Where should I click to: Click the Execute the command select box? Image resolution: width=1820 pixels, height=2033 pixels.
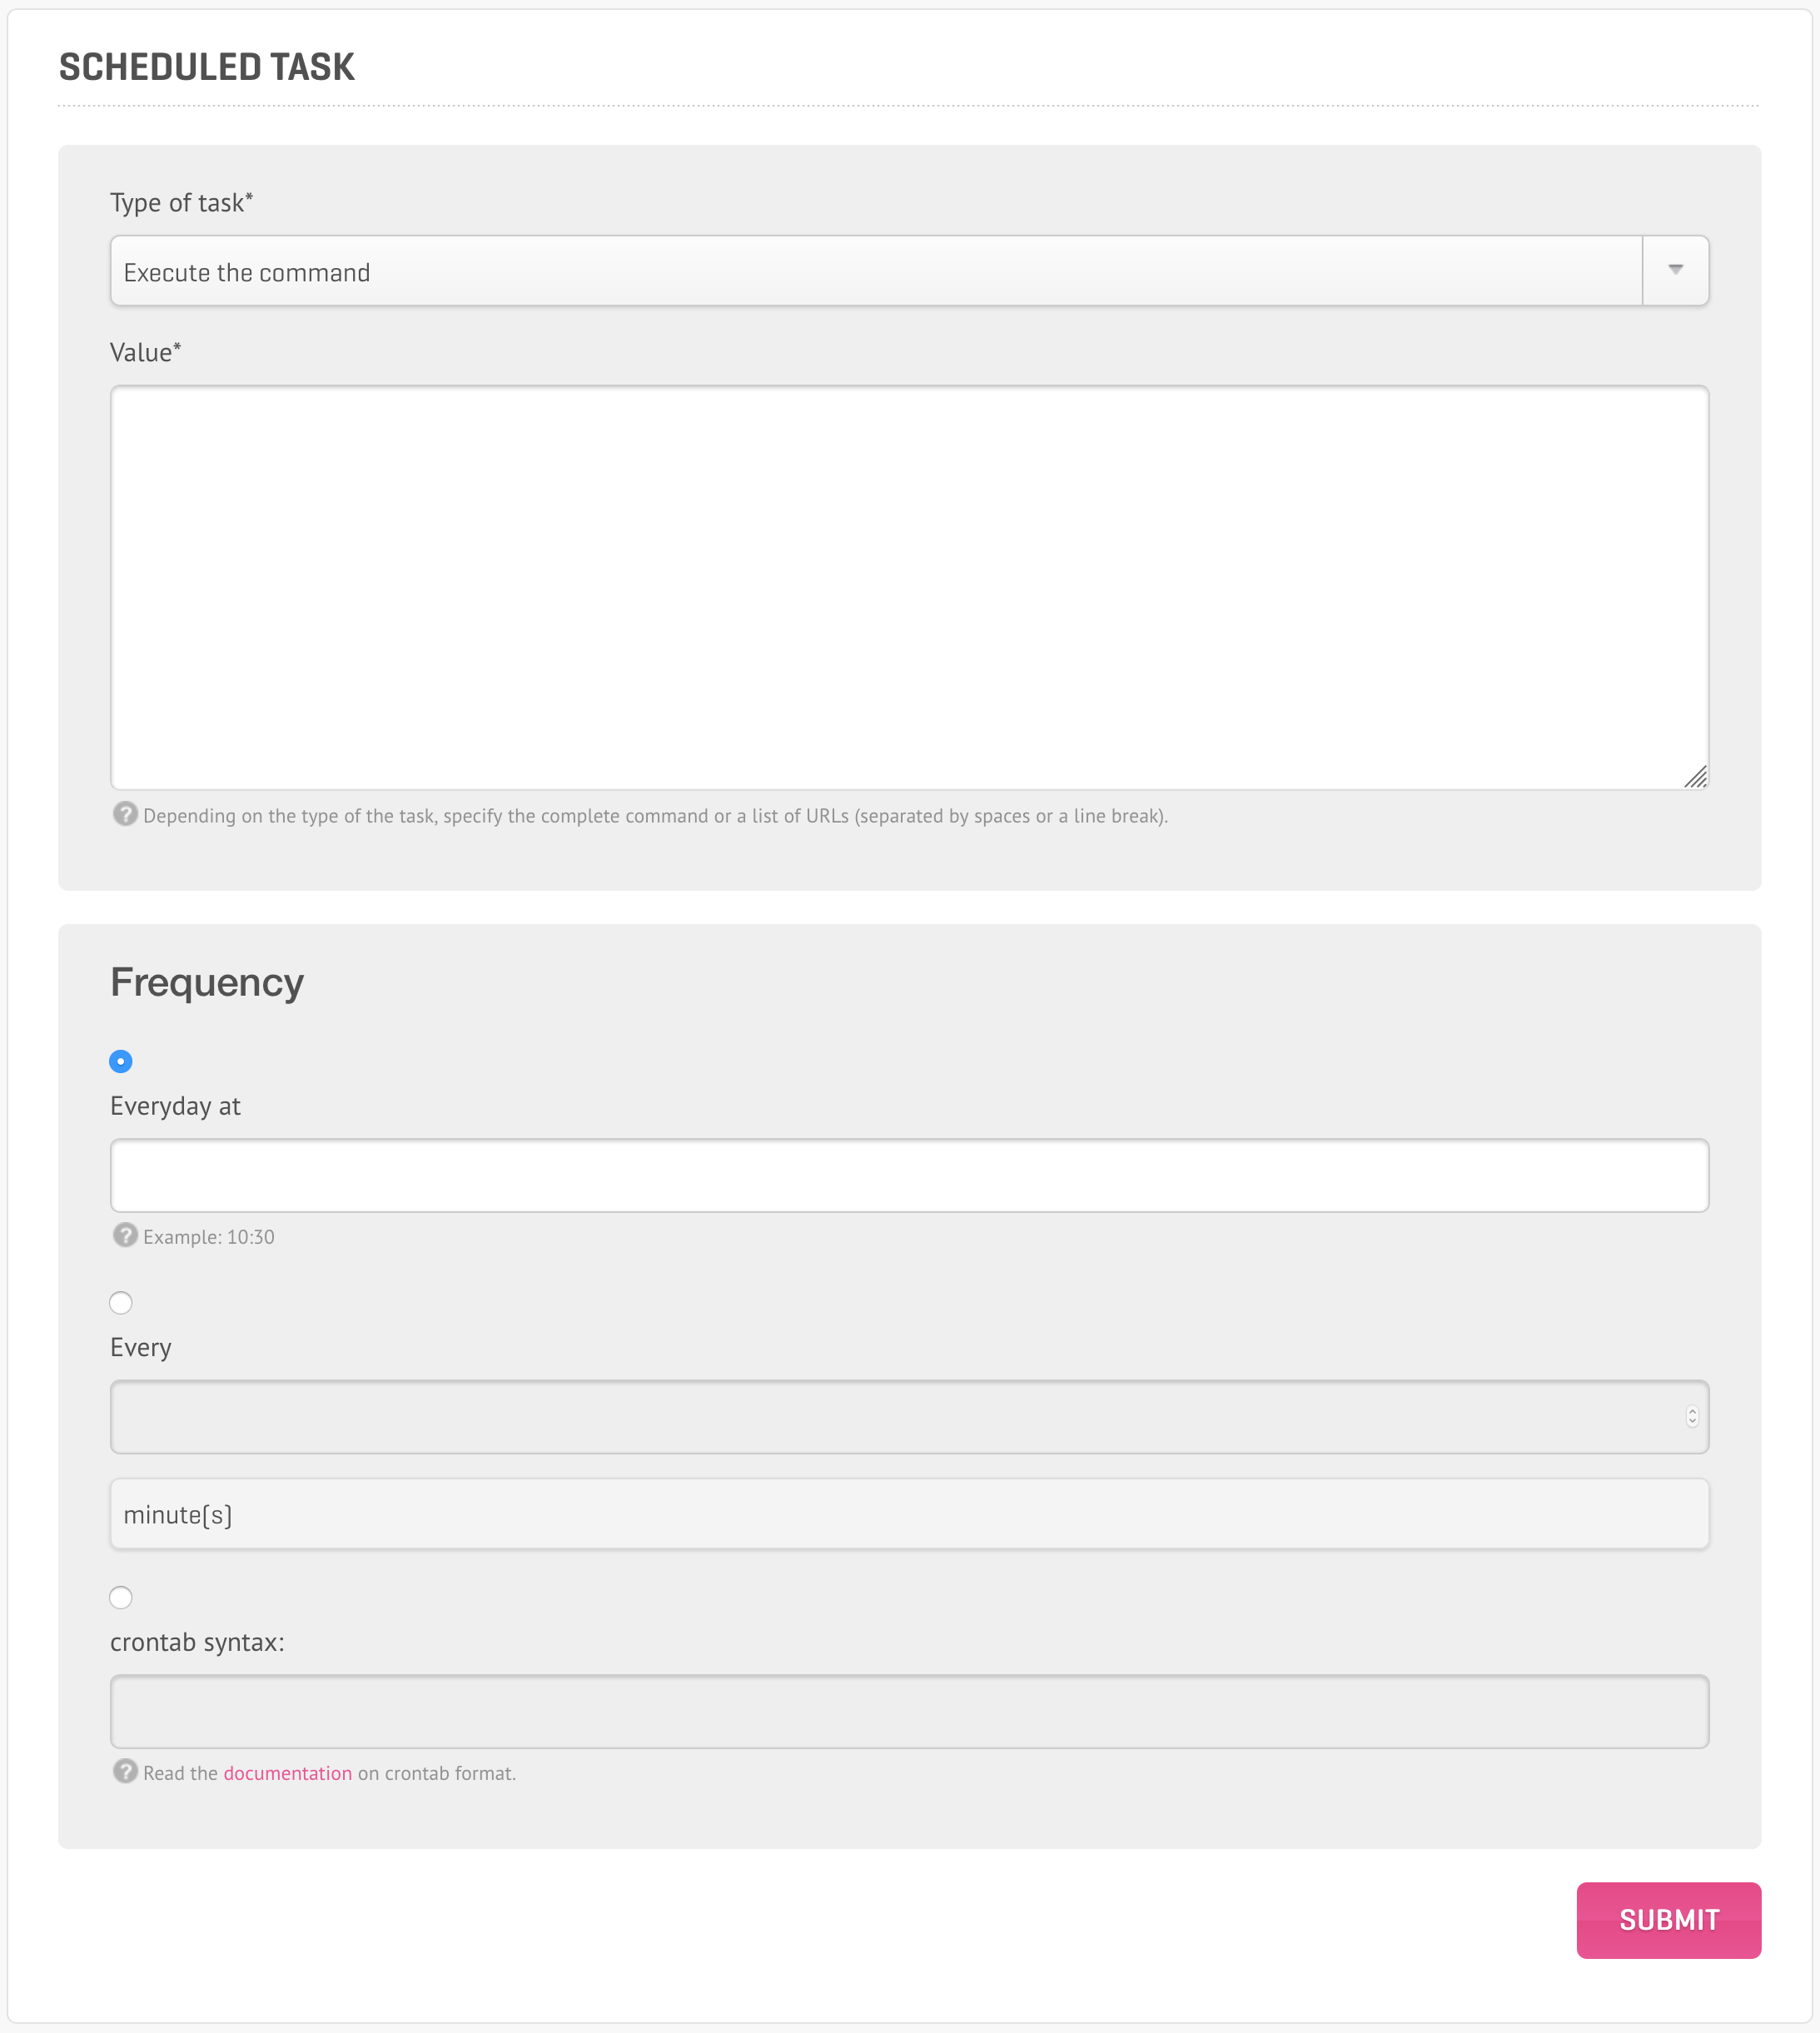point(909,270)
